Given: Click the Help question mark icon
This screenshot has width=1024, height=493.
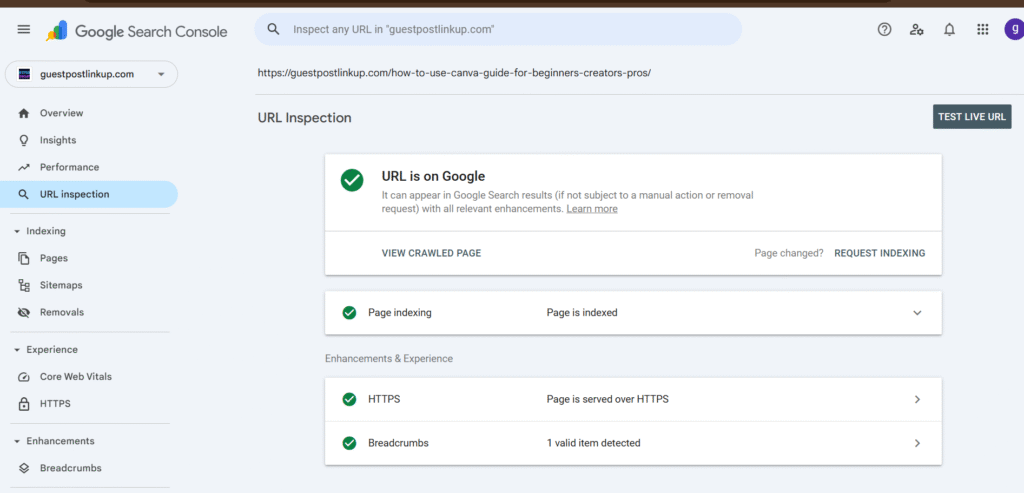Looking at the screenshot, I should click(884, 30).
